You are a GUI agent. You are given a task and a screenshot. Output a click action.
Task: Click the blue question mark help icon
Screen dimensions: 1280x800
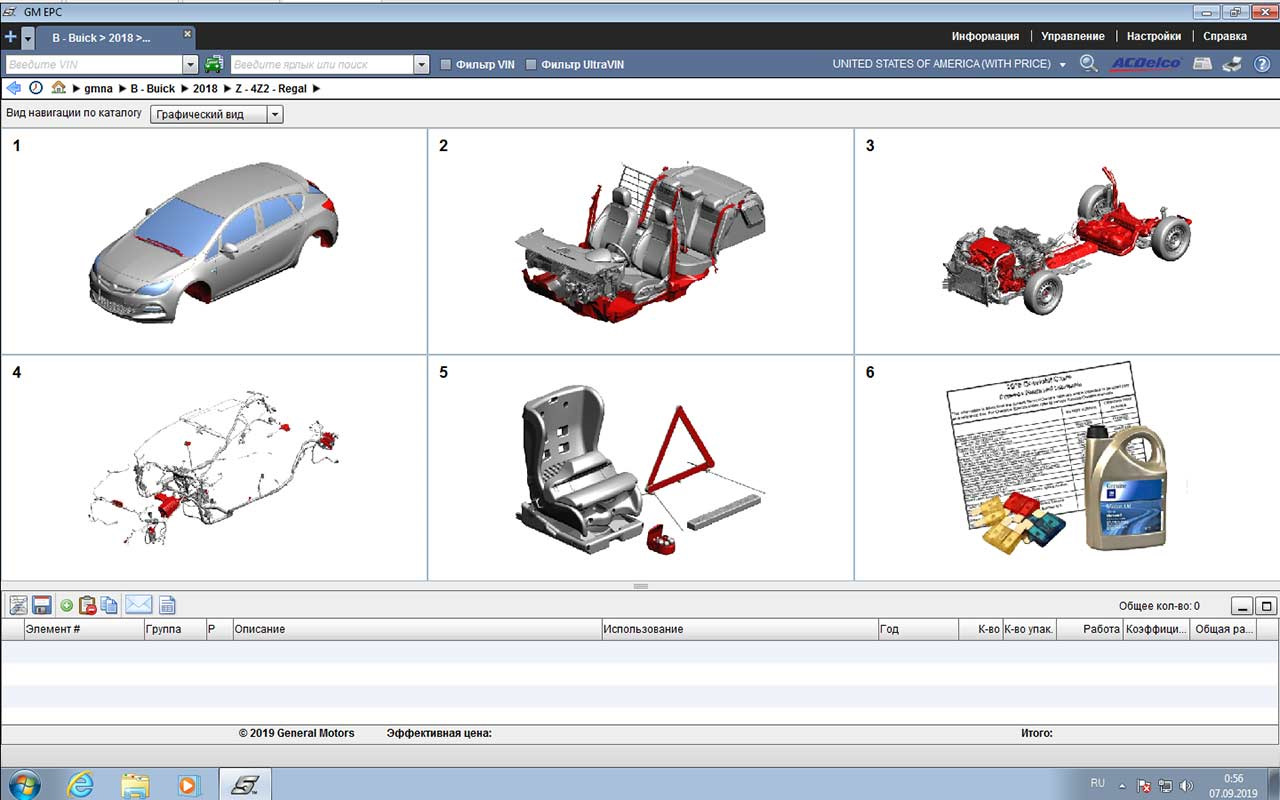pyautogui.click(x=1262, y=64)
